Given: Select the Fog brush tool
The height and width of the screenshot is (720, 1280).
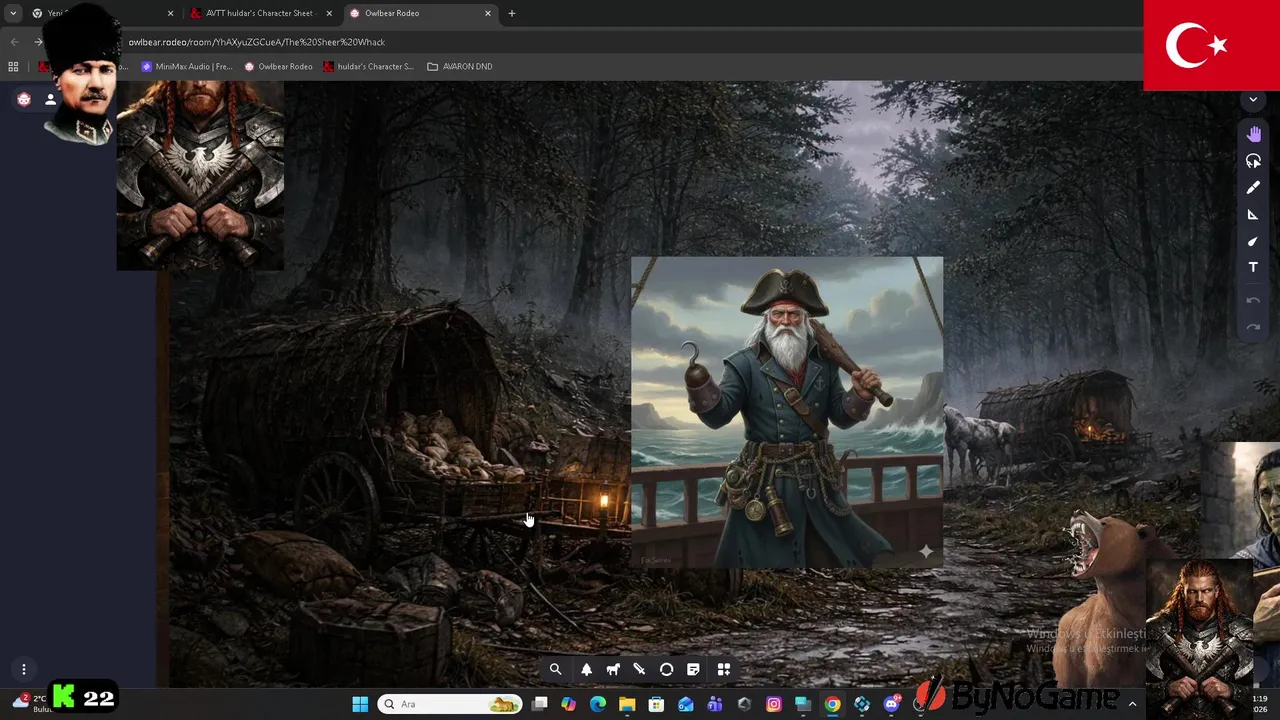Looking at the screenshot, I should tap(1253, 241).
